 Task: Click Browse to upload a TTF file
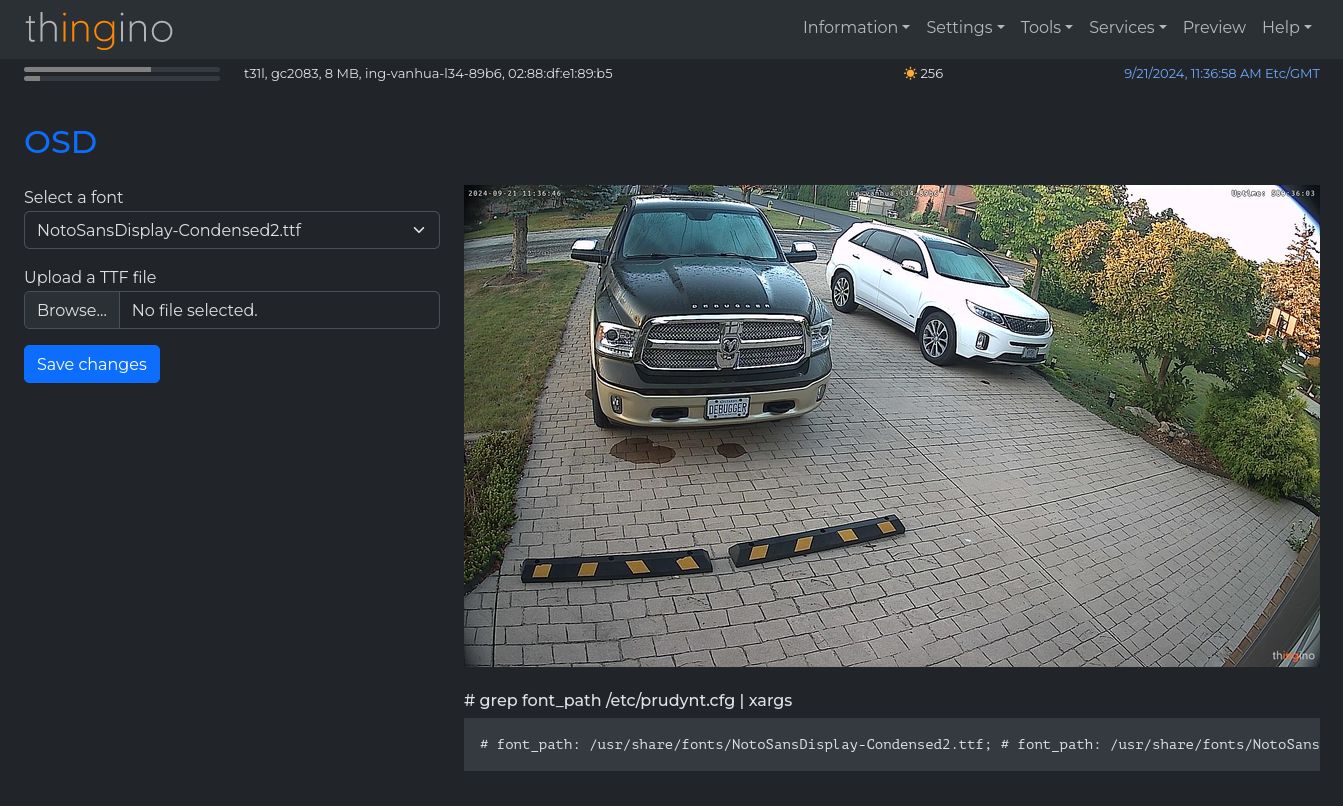[x=72, y=310]
